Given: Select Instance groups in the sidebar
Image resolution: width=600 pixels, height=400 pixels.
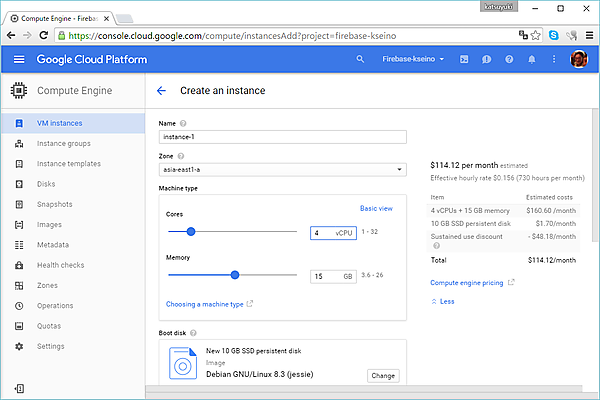Looking at the screenshot, I should pyautogui.click(x=63, y=144).
